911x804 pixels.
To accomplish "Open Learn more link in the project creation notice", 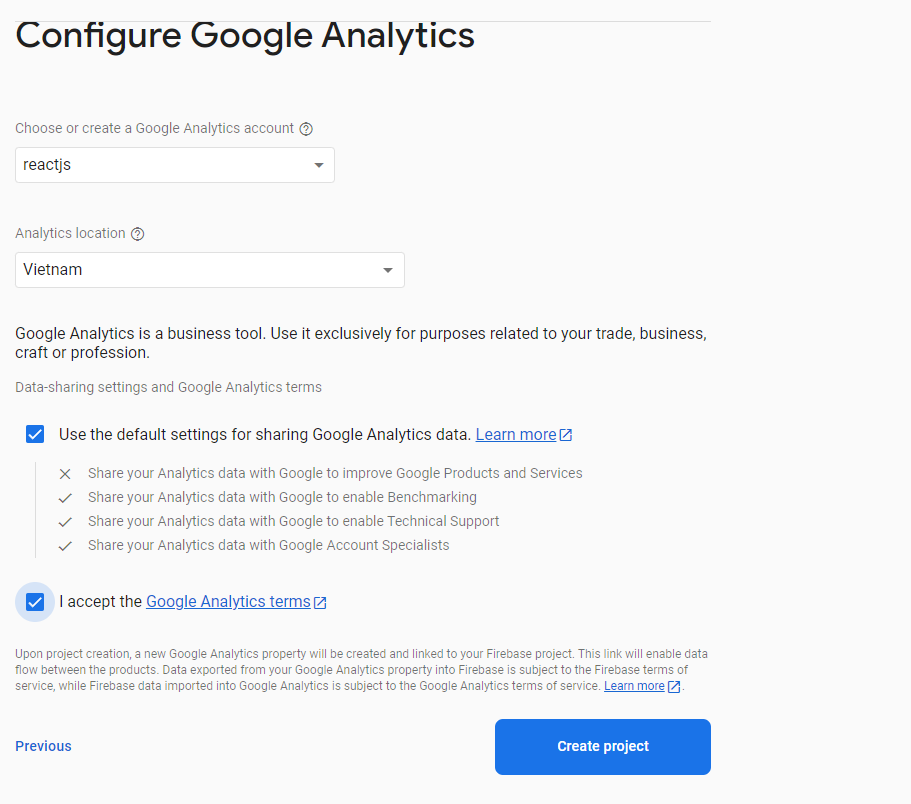I will (x=634, y=686).
